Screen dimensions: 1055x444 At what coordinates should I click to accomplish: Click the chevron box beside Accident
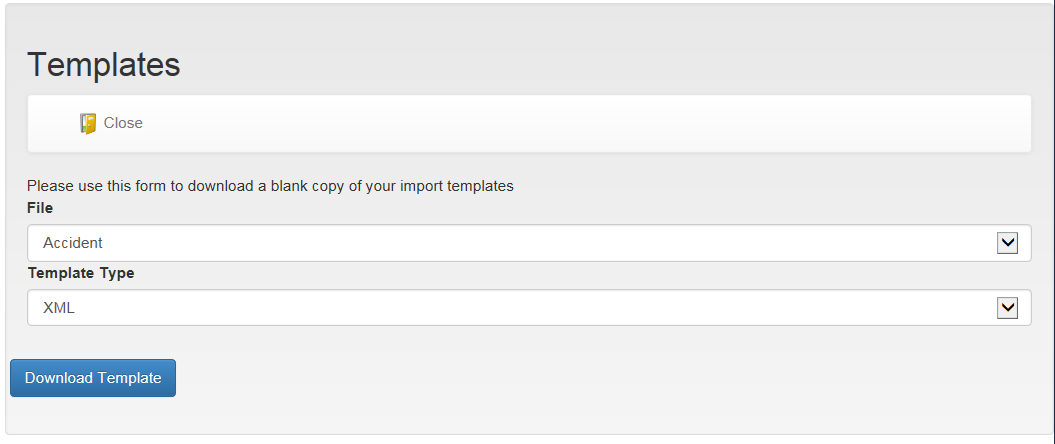[1007, 243]
